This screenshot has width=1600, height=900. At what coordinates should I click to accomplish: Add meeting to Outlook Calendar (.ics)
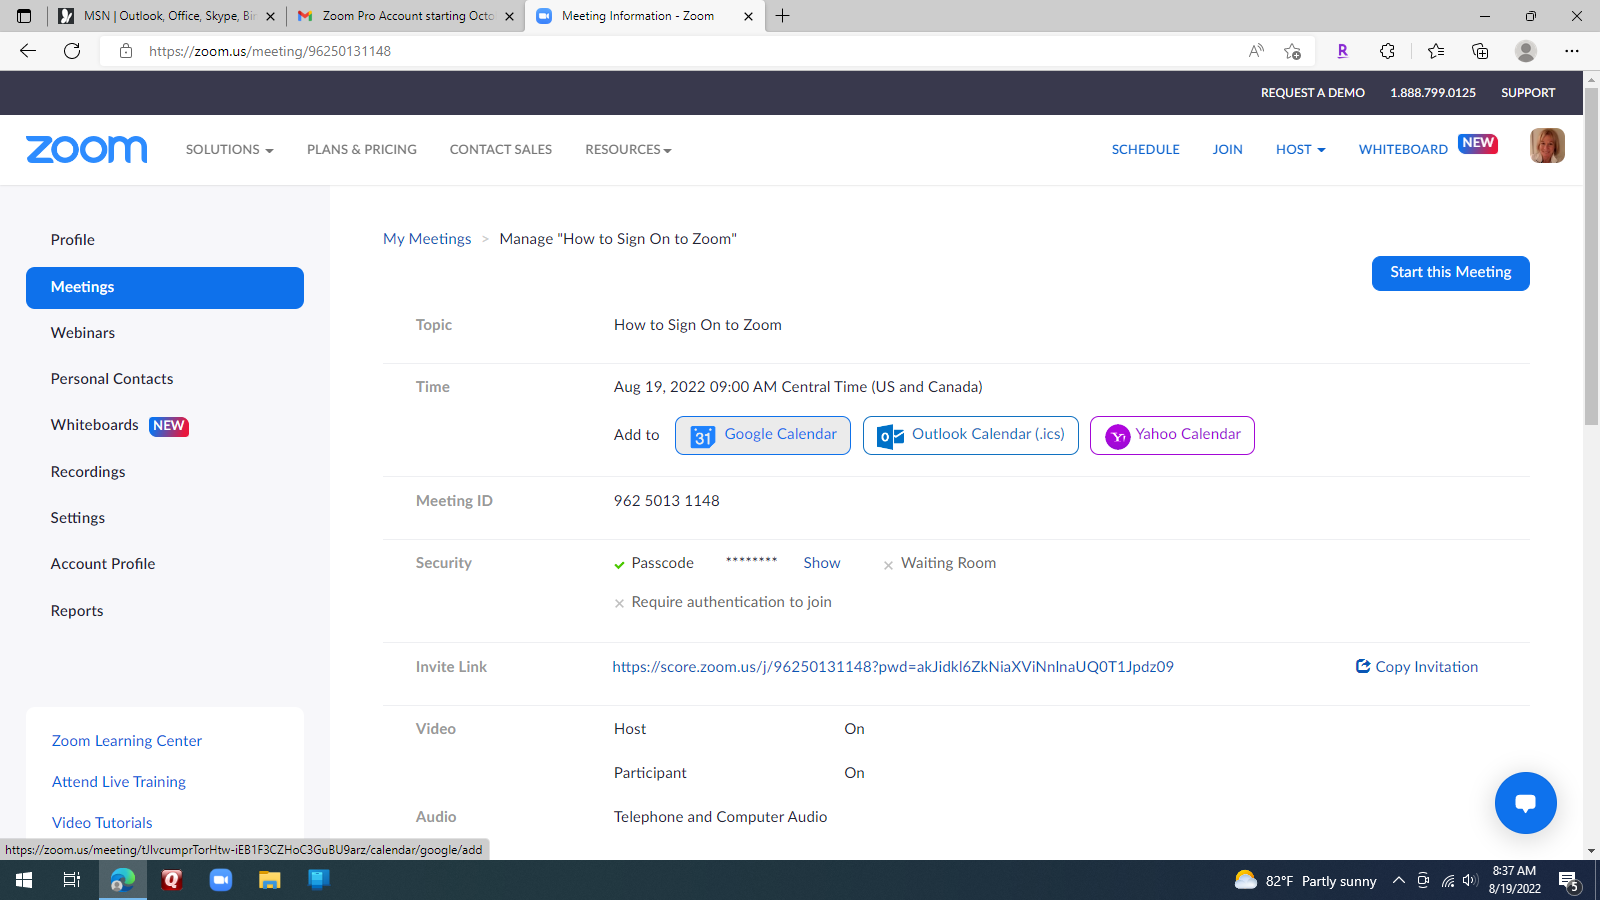971,435
